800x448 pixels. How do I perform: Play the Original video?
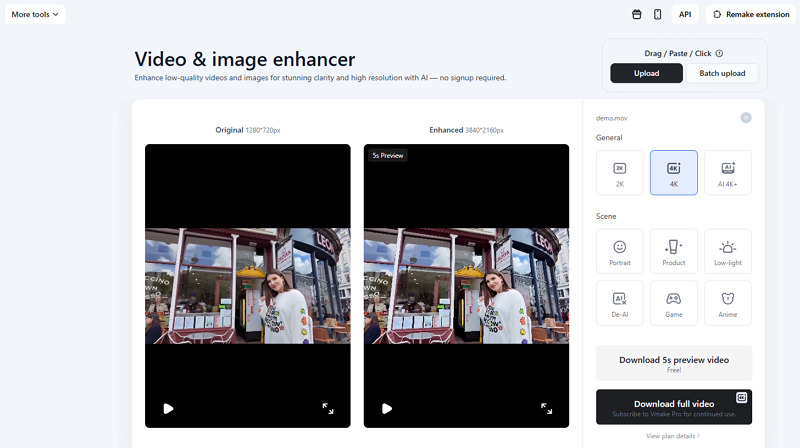(168, 409)
